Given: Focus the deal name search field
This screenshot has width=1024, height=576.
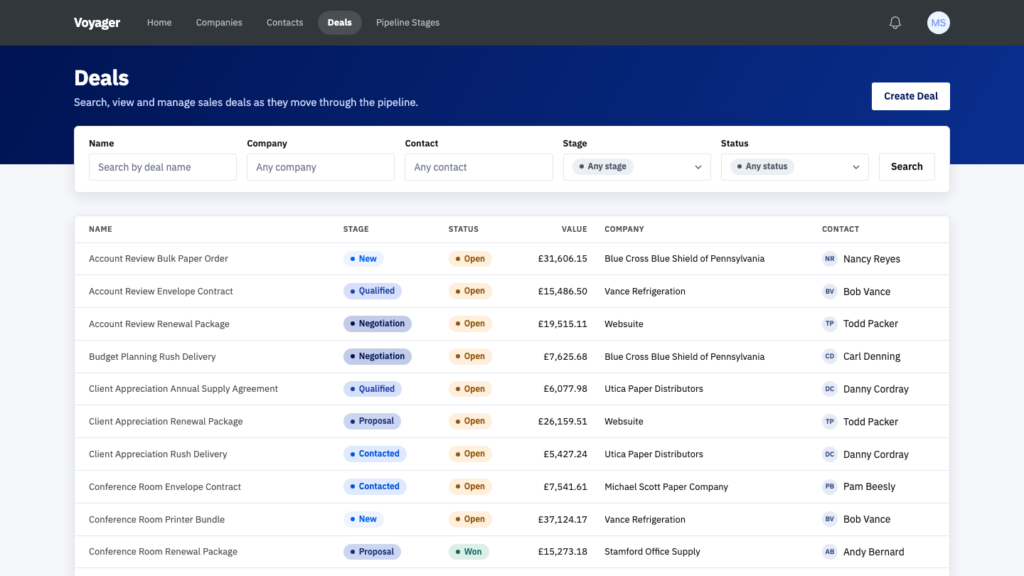Looking at the screenshot, I should (163, 167).
